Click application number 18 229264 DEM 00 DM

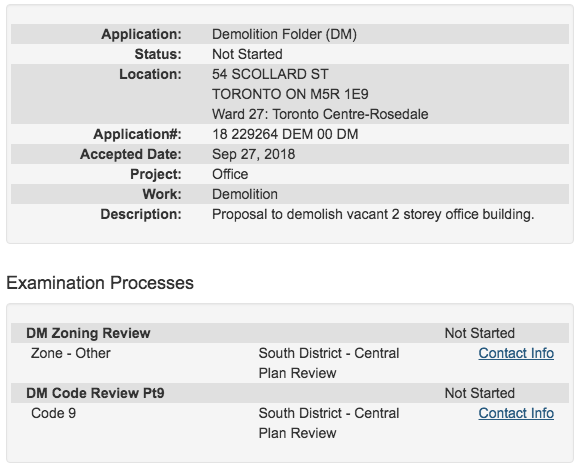[x=285, y=134]
